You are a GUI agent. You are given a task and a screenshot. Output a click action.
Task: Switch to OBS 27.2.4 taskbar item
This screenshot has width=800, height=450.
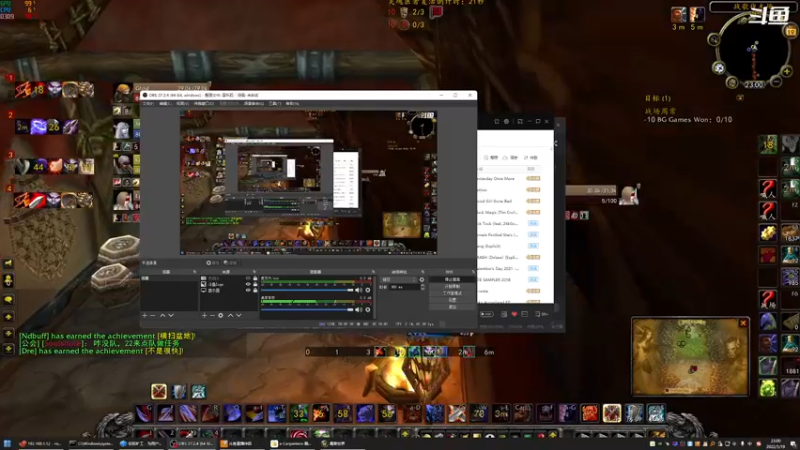click(192, 444)
